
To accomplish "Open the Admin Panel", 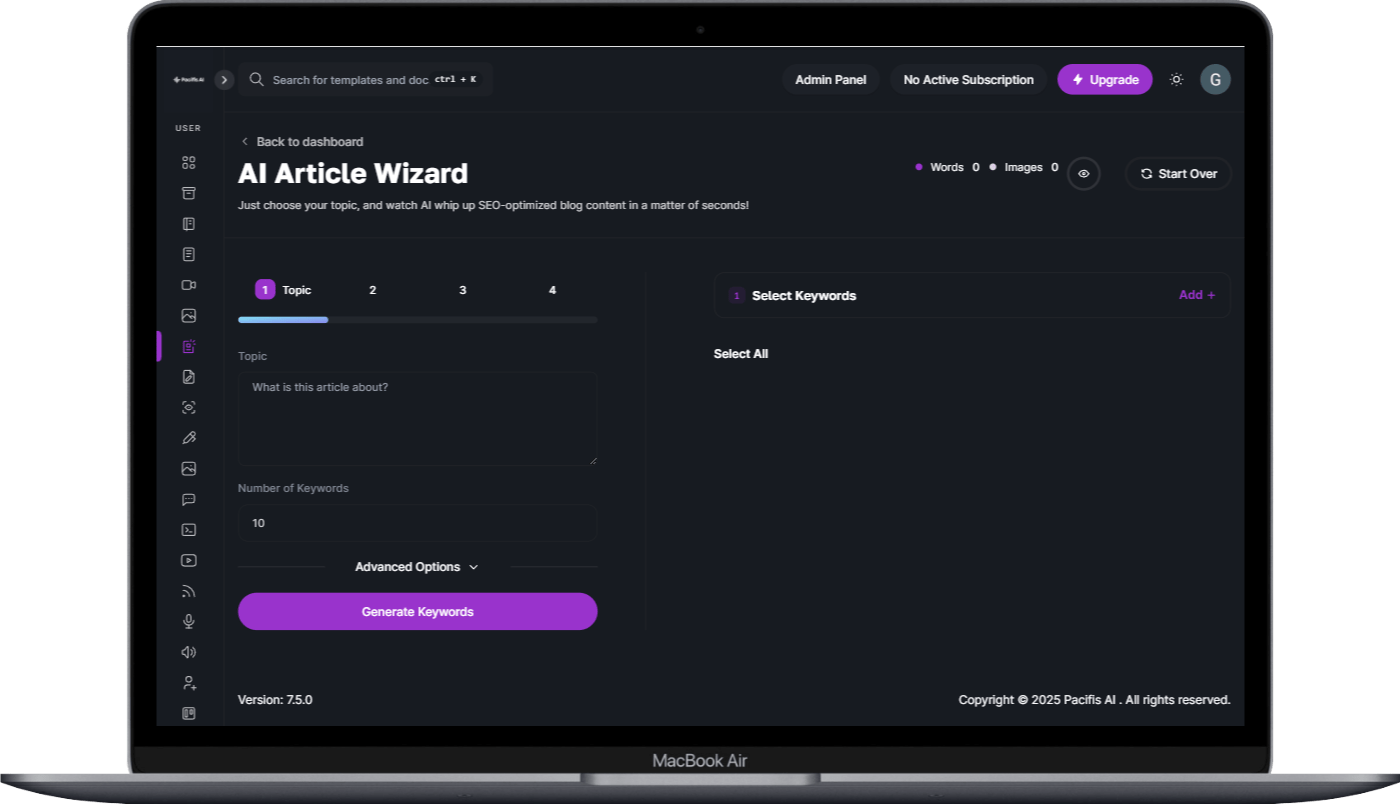I will (831, 80).
